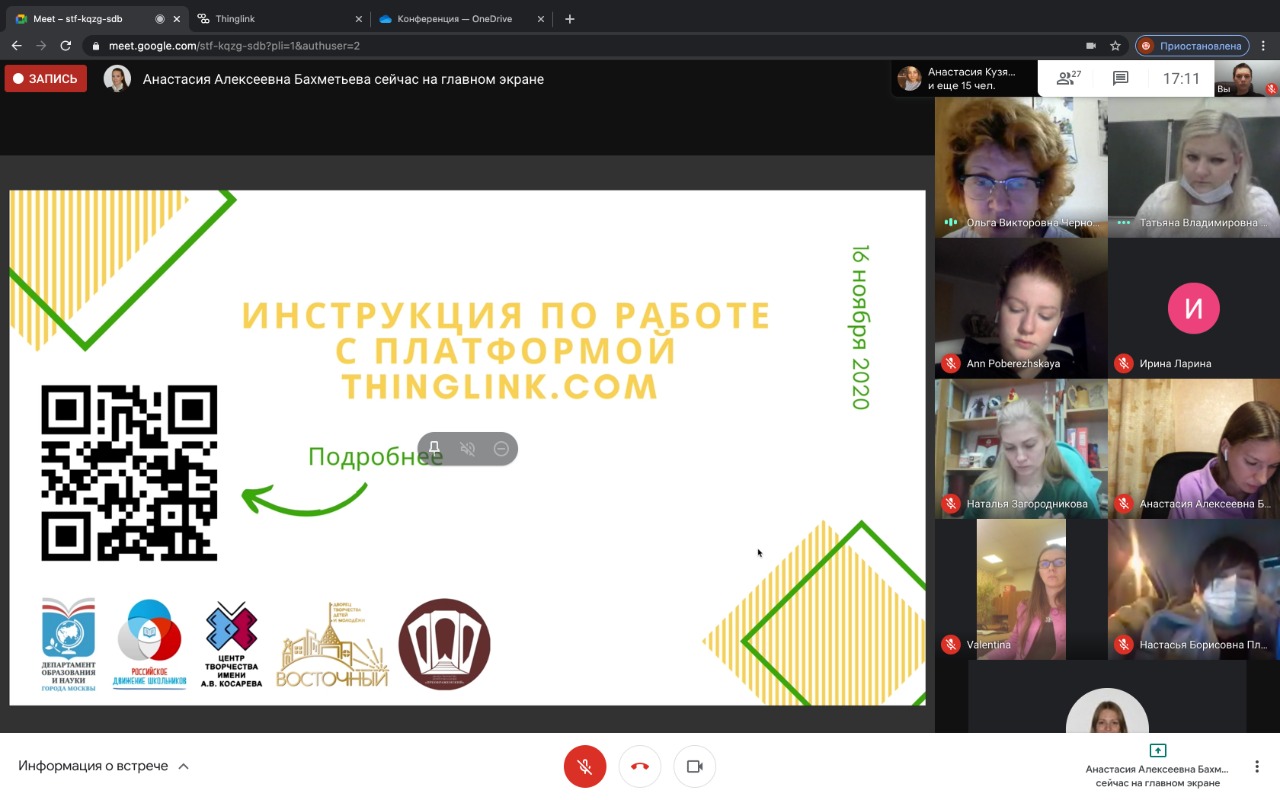Open presentation status at bottom right

(1157, 766)
